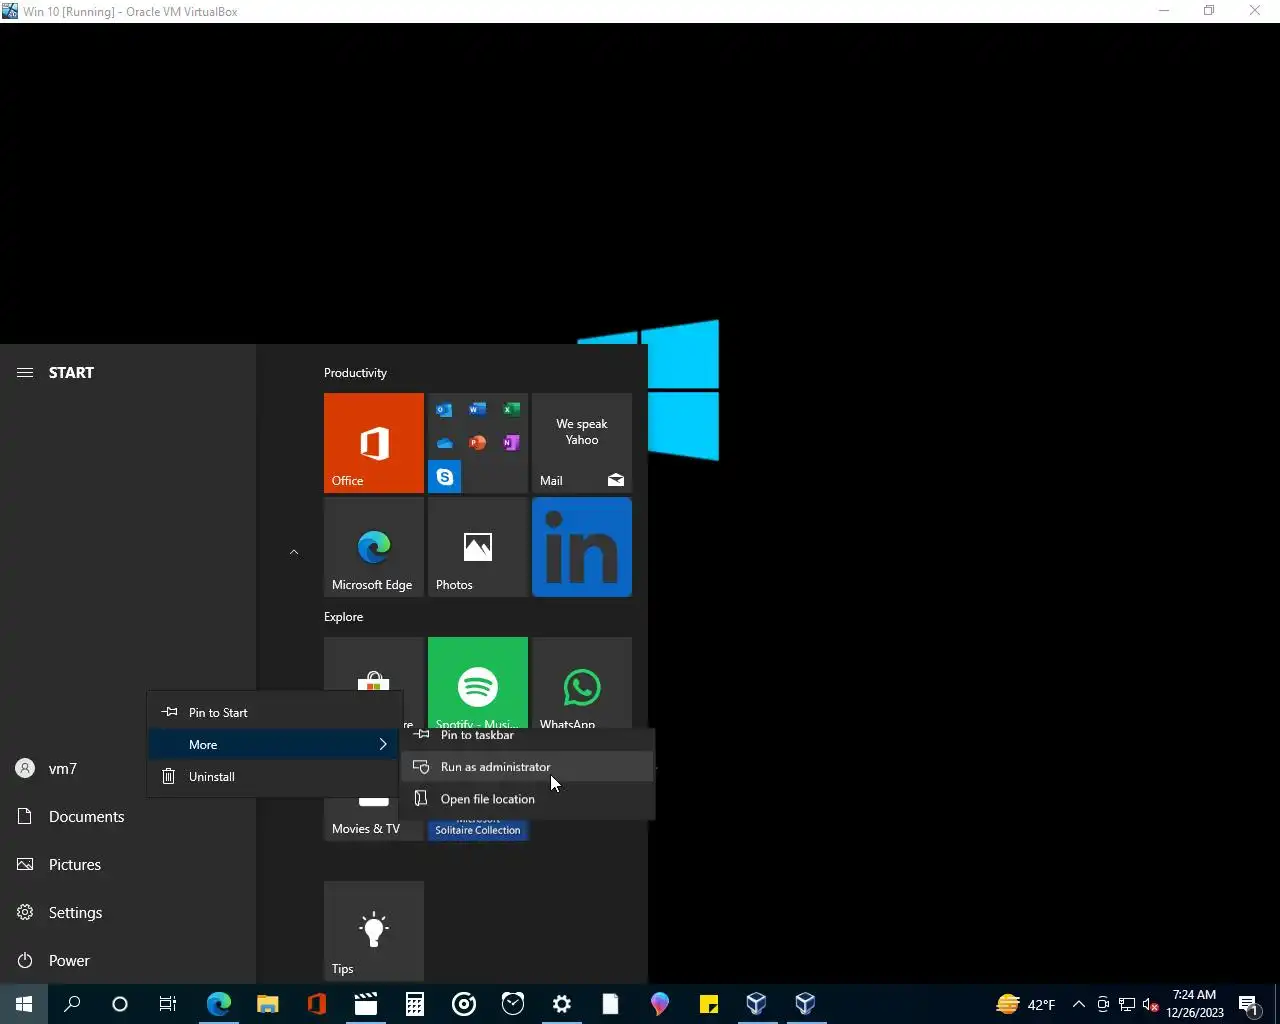The image size is (1280, 1024).
Task: Open the LinkedIn tile
Action: [x=582, y=547]
